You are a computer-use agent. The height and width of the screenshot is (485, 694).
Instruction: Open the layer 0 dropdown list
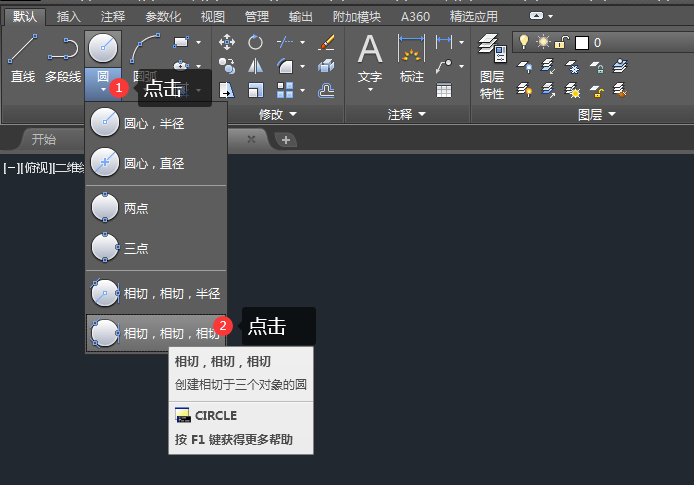click(603, 43)
